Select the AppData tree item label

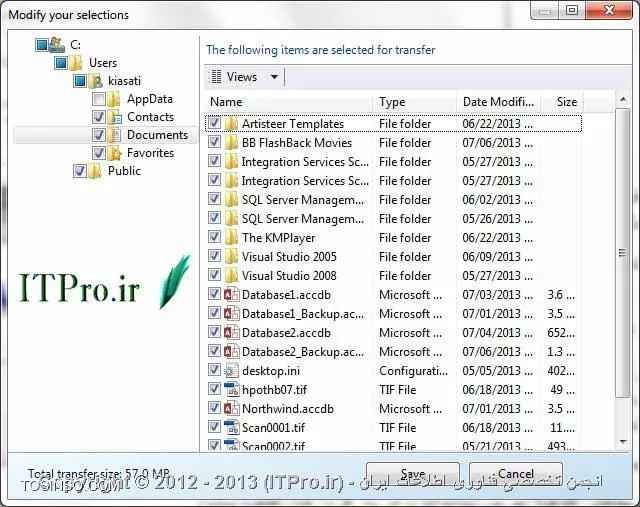point(150,99)
